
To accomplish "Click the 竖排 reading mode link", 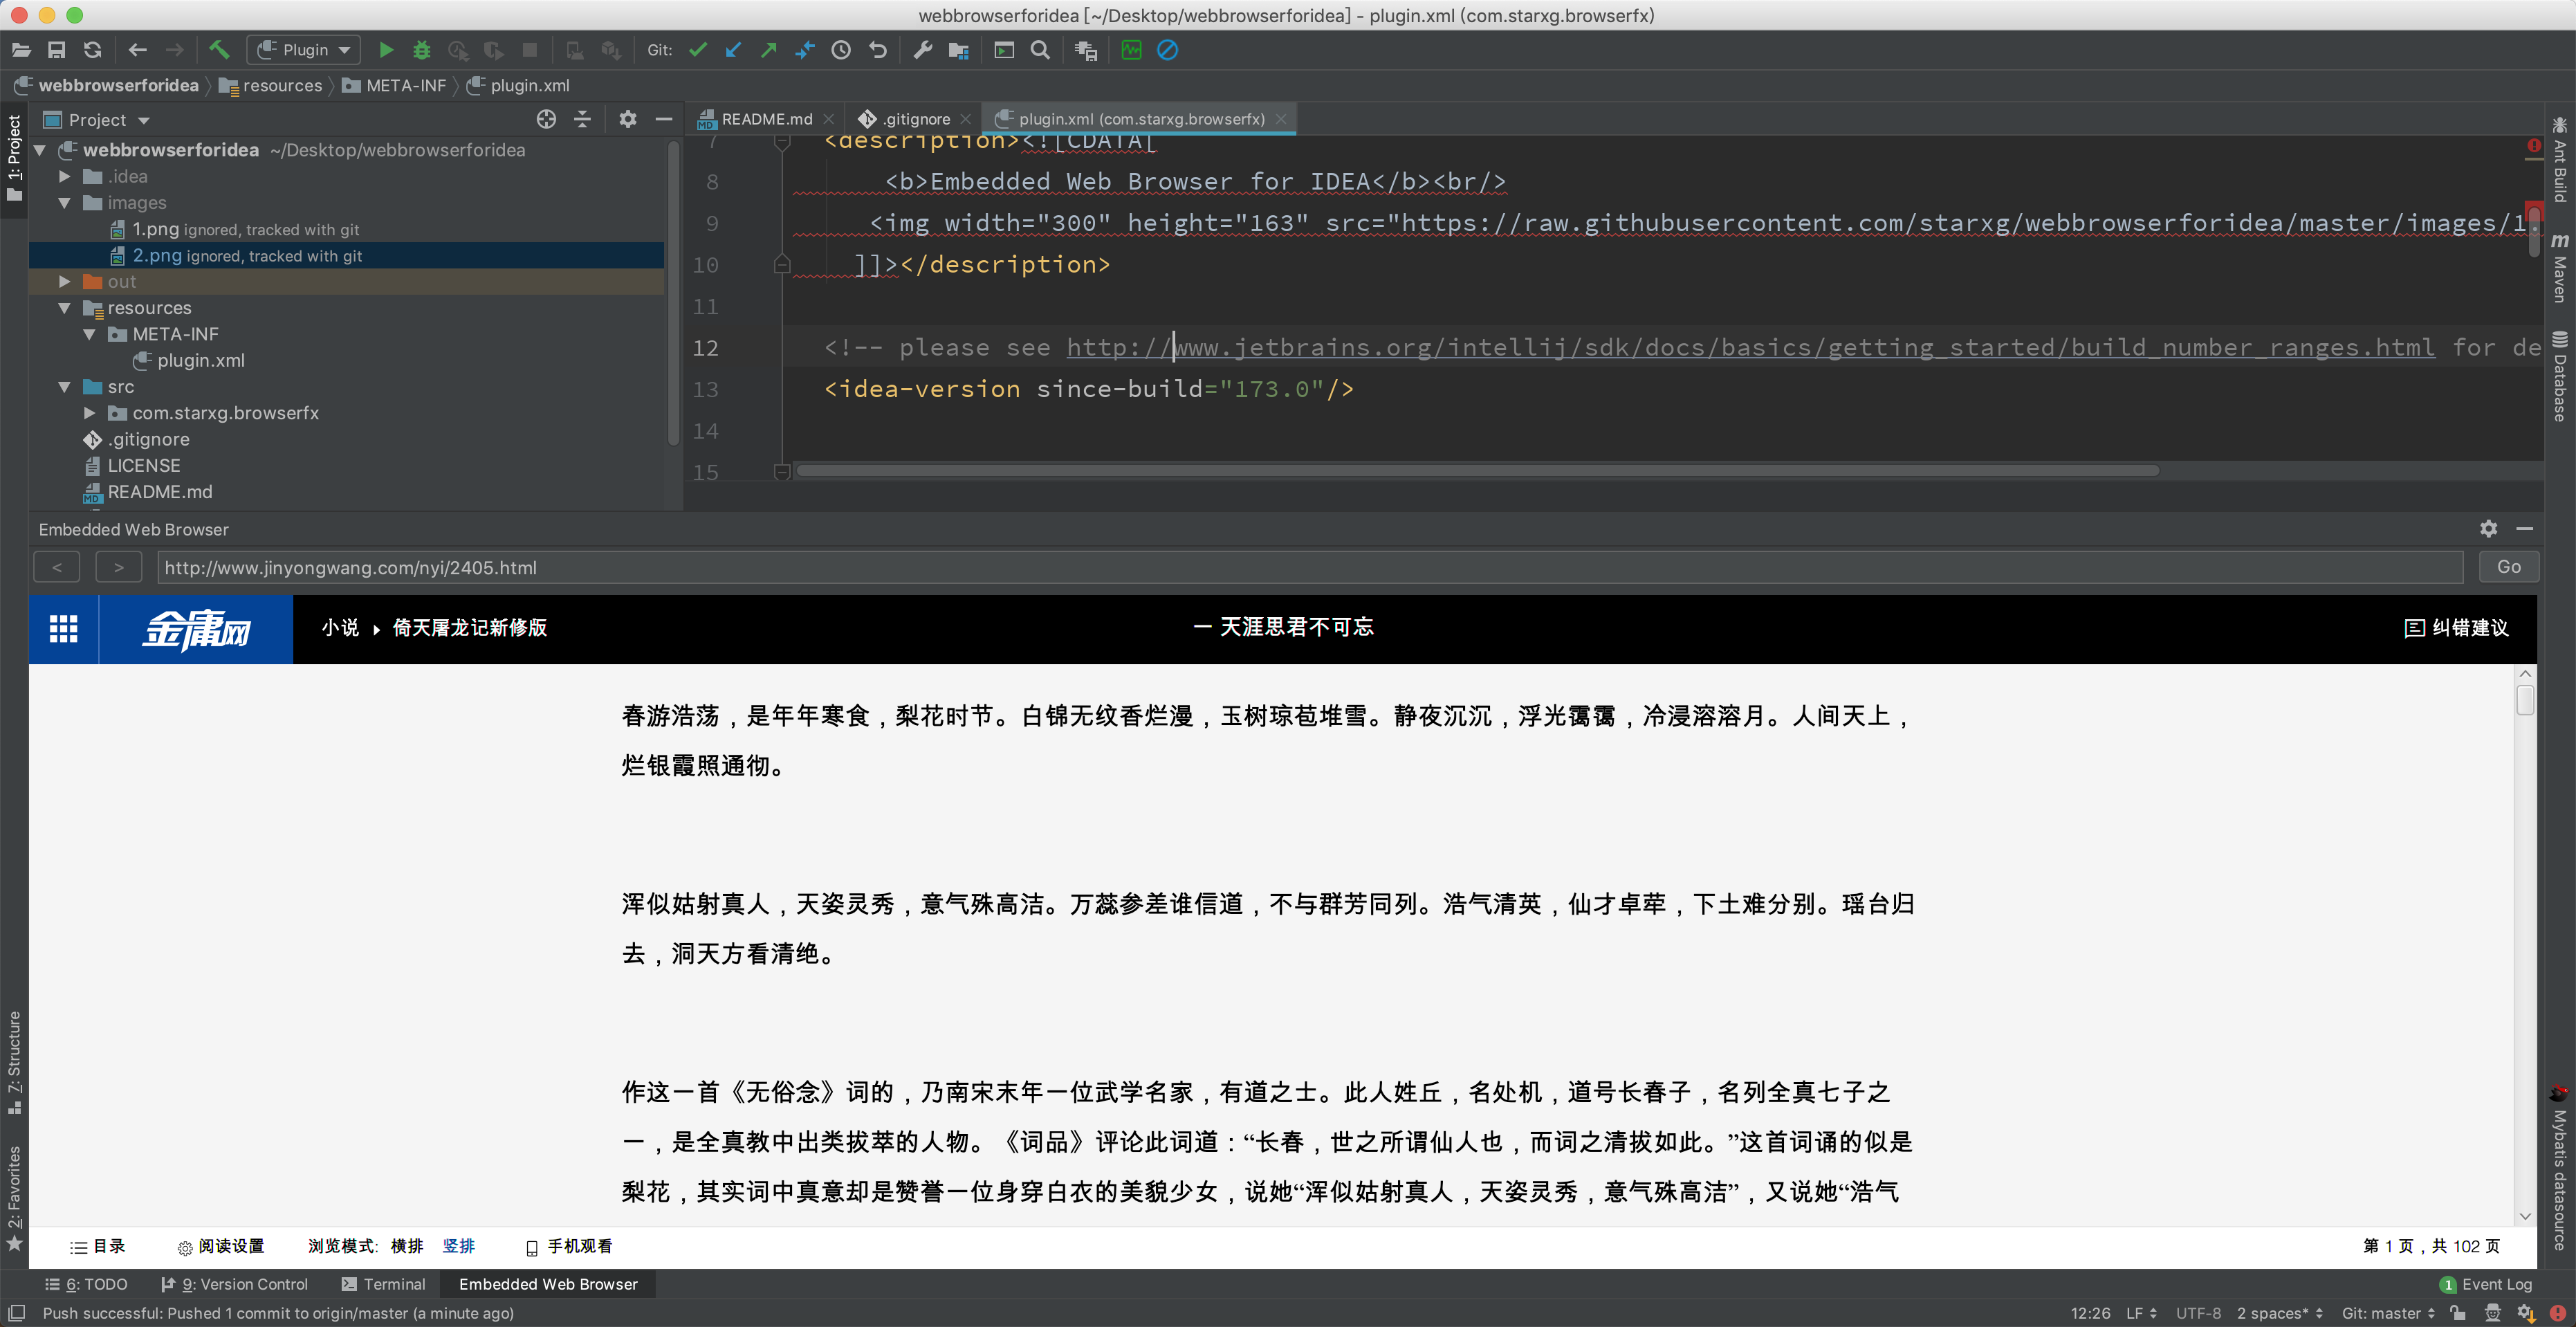I will point(459,1246).
